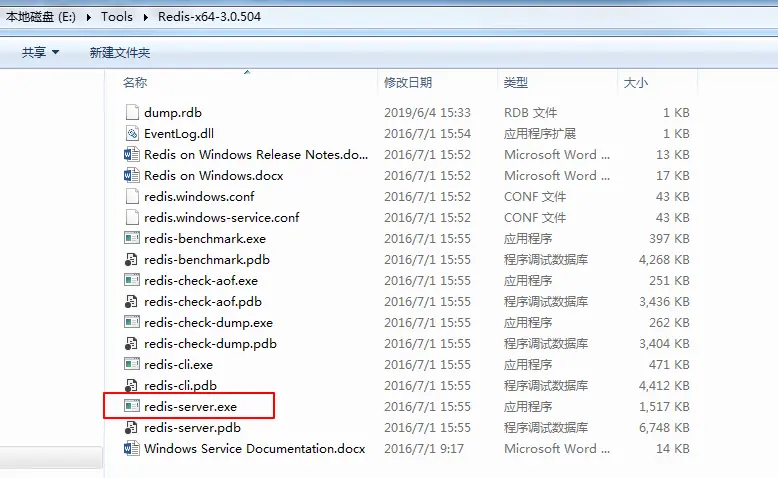Click the EventLog.dll file icon

click(x=132, y=134)
